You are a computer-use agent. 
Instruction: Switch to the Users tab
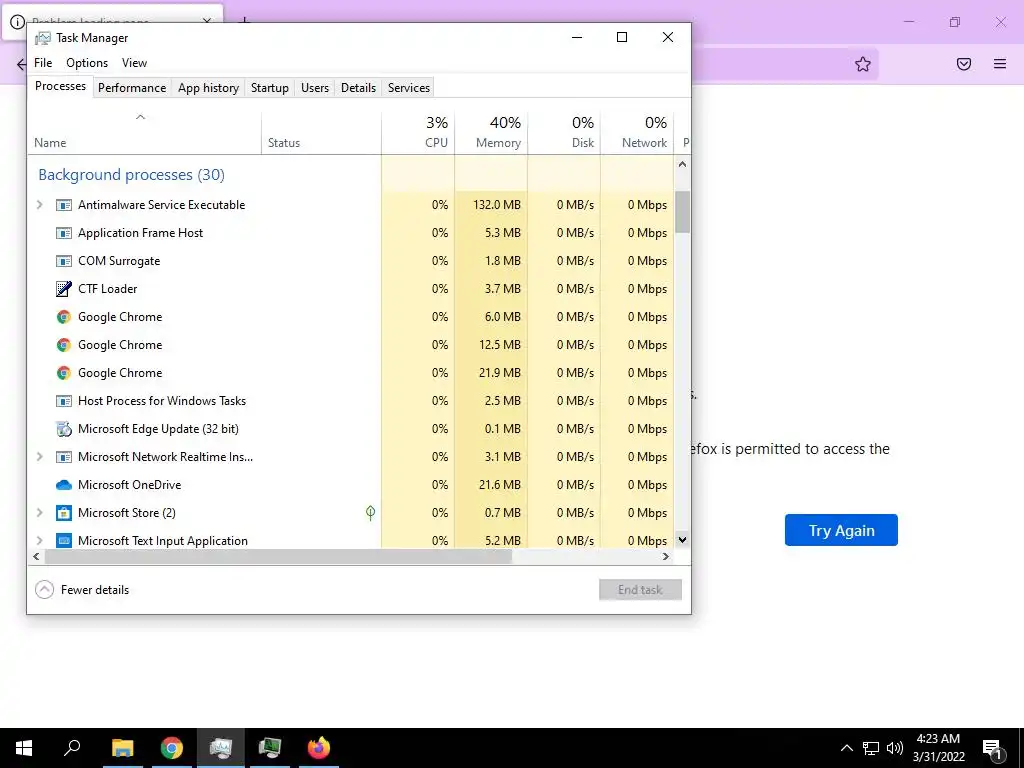315,88
